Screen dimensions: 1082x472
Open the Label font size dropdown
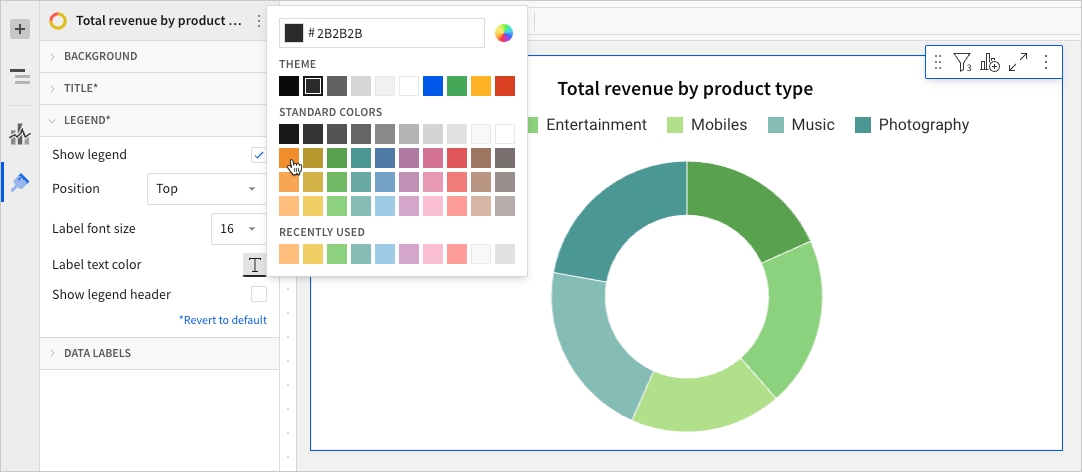pyautogui.click(x=239, y=229)
